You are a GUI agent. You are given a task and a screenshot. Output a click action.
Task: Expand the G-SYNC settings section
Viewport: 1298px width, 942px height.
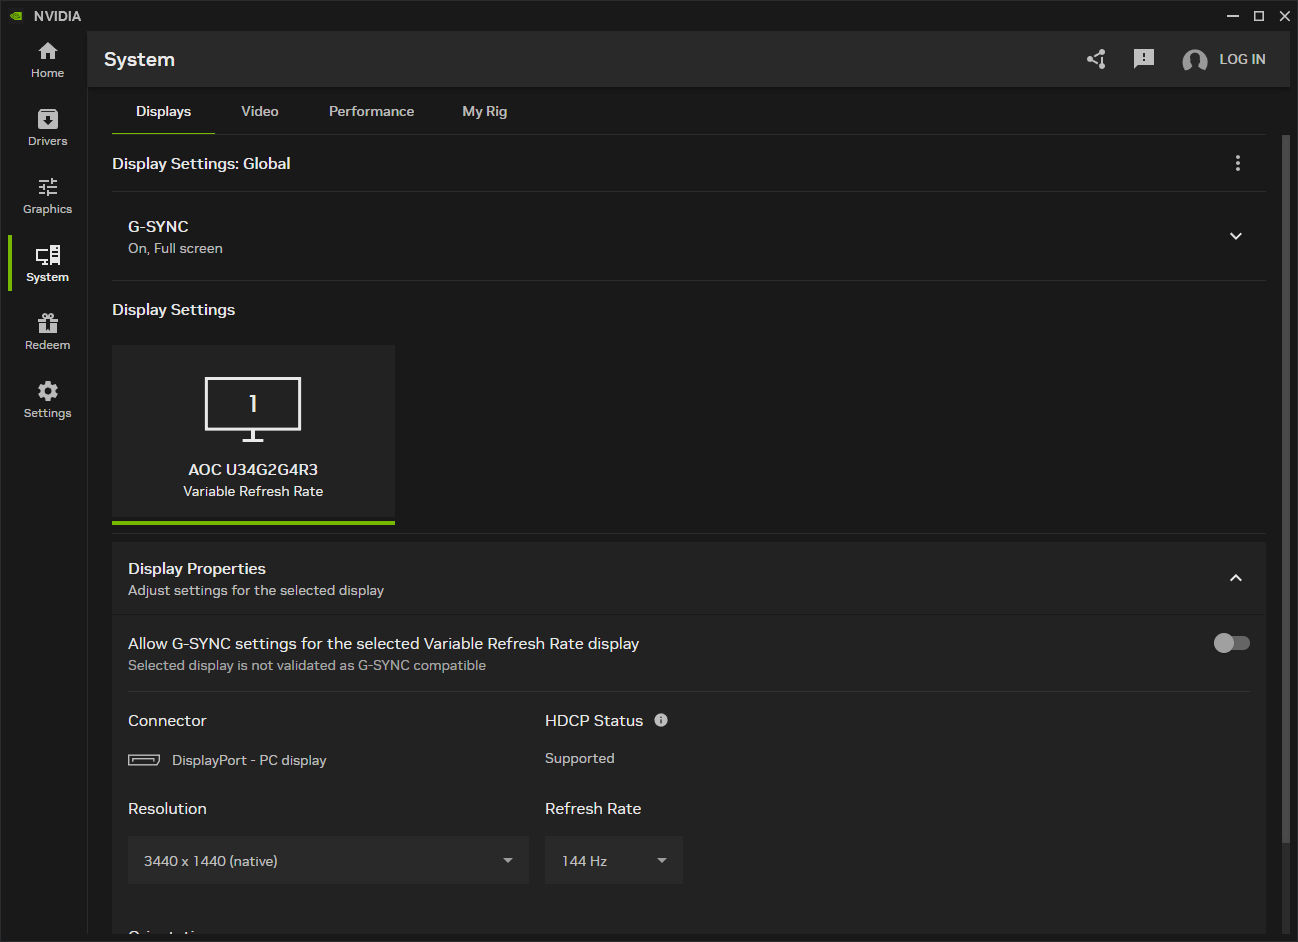tap(1235, 236)
